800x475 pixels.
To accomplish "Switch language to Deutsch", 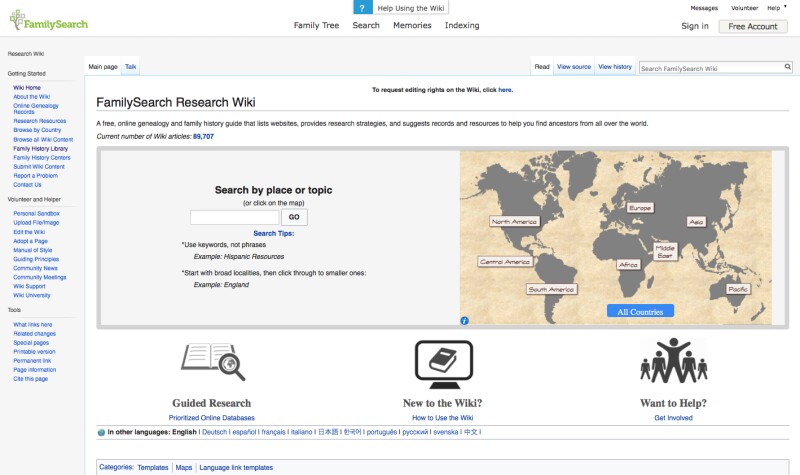I will point(214,432).
